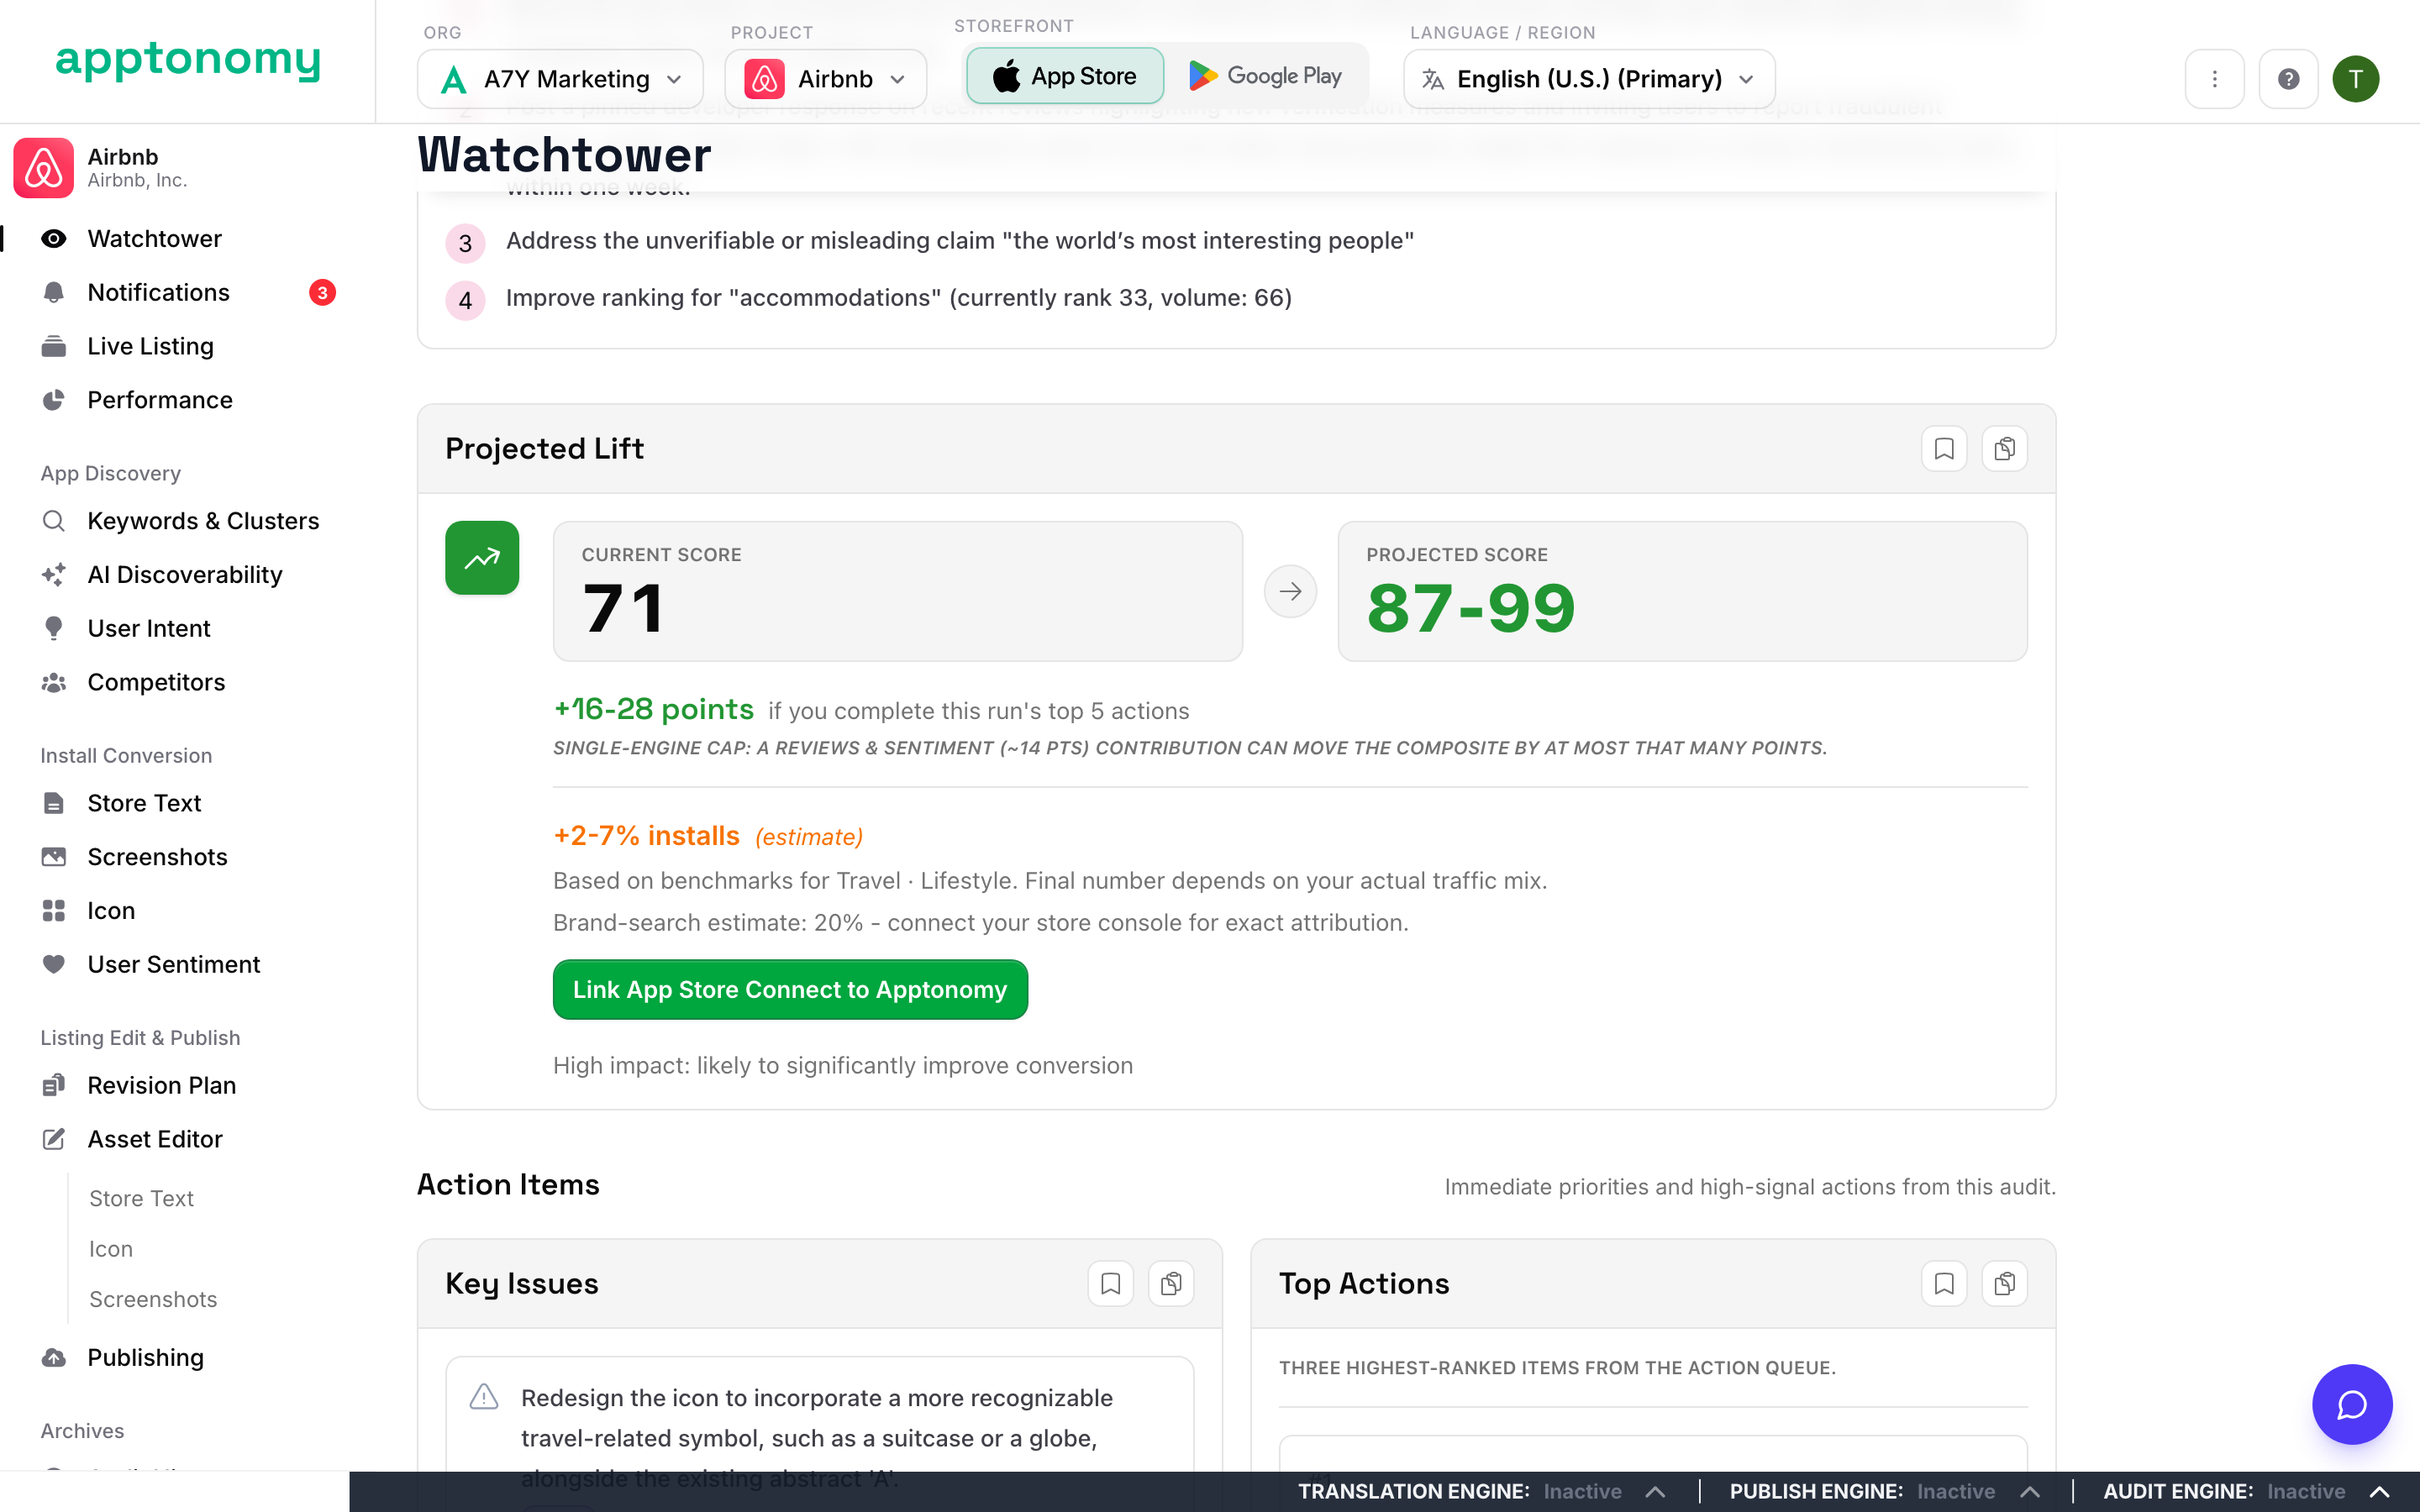
Task: Copy the Top Actions card
Action: [2004, 1284]
